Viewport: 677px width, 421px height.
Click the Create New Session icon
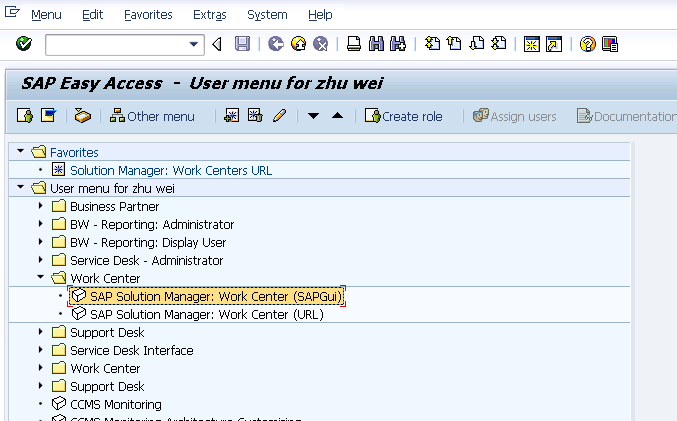pyautogui.click(x=531, y=44)
